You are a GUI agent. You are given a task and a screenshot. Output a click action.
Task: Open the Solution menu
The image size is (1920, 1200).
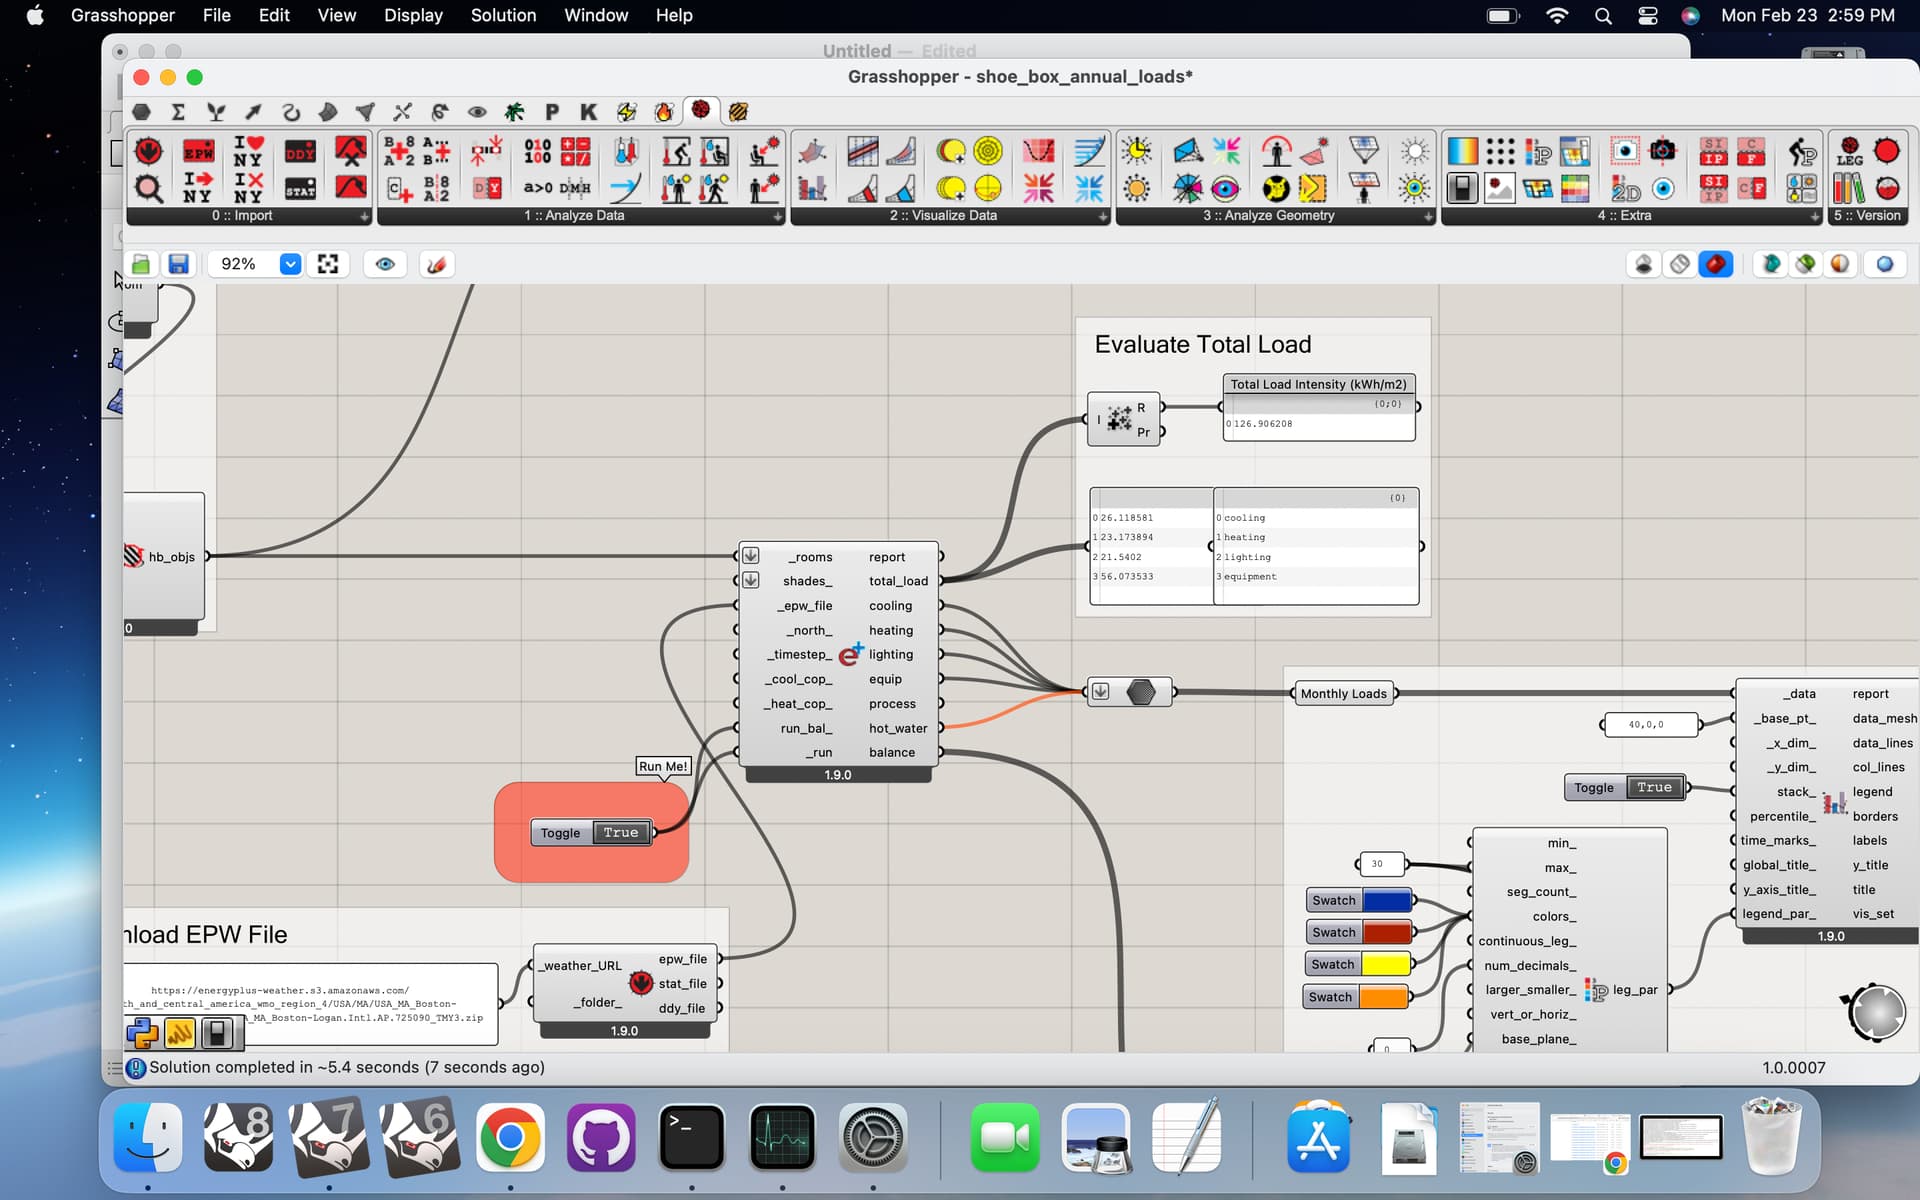(x=503, y=15)
